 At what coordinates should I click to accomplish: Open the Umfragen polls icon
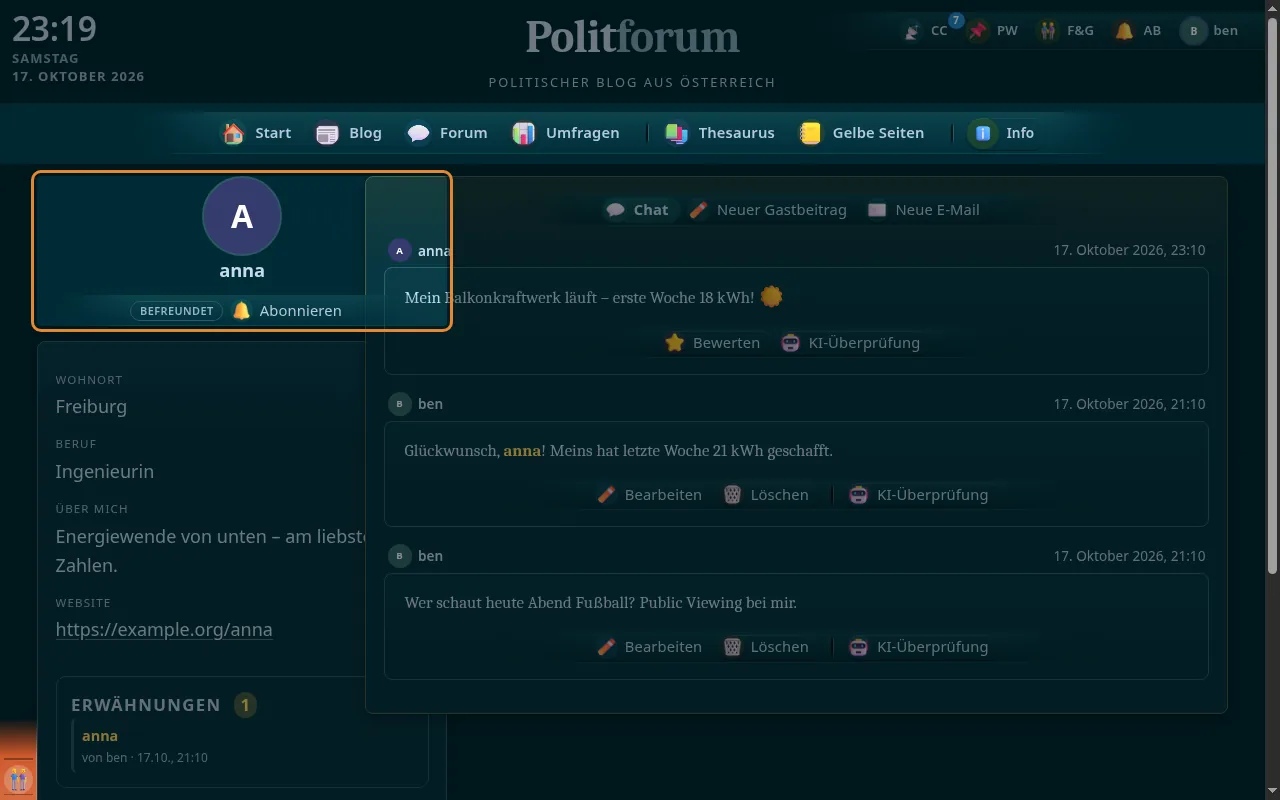(x=524, y=133)
